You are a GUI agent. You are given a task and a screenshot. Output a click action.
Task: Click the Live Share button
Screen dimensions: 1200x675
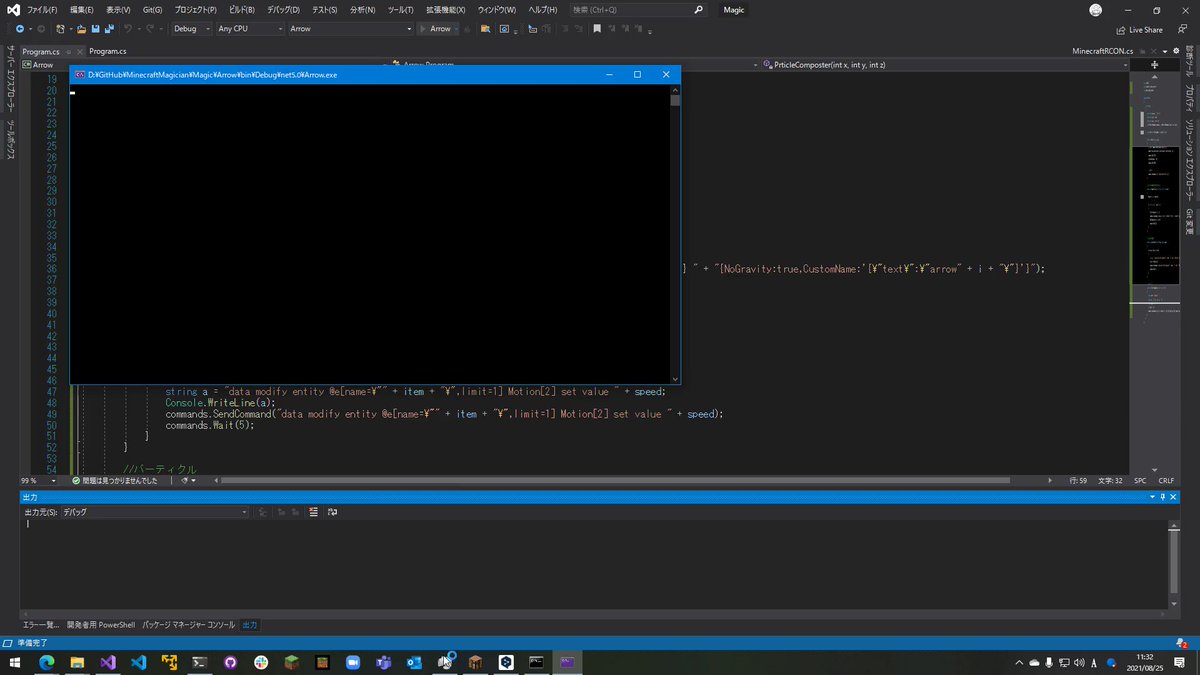(x=1139, y=30)
